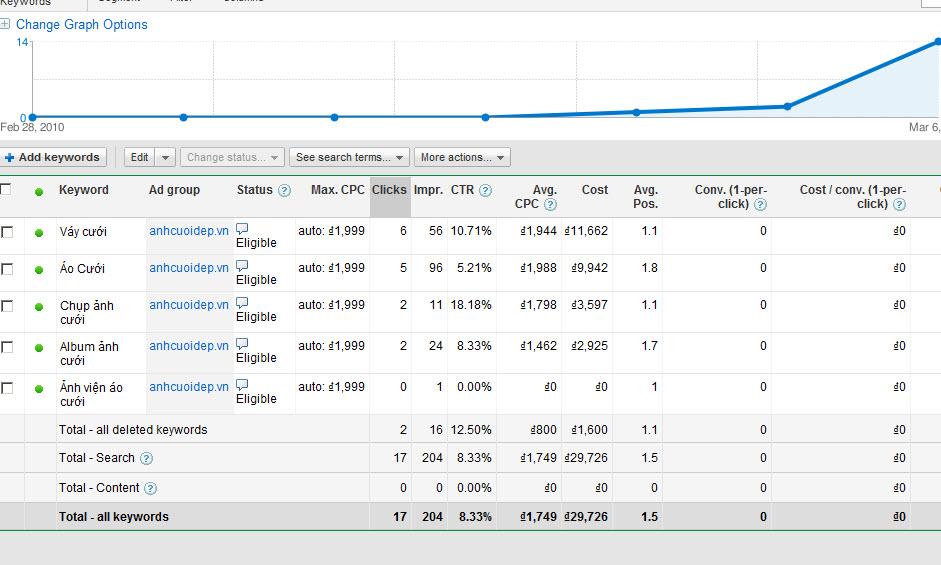Screen dimensions: 941x565
Task: Open the Avg. CPC help icon
Action: click(550, 205)
